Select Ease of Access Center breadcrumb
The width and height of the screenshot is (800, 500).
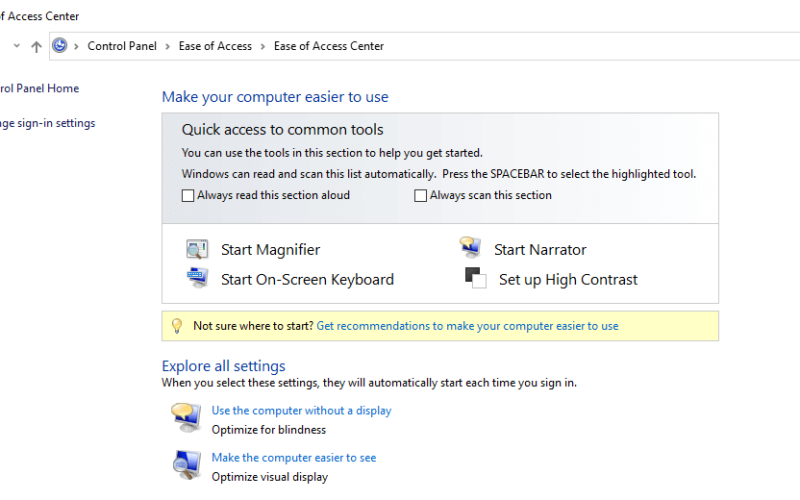click(x=329, y=46)
